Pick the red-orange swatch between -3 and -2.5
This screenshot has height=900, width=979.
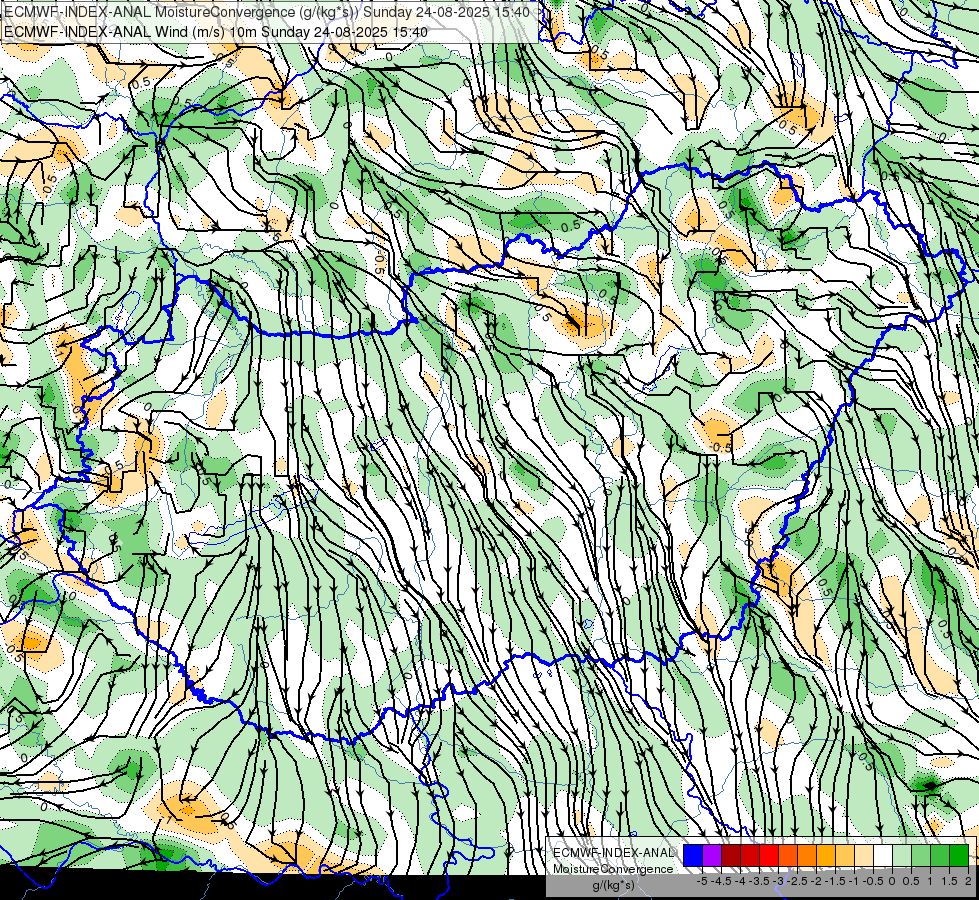pyautogui.click(x=788, y=856)
